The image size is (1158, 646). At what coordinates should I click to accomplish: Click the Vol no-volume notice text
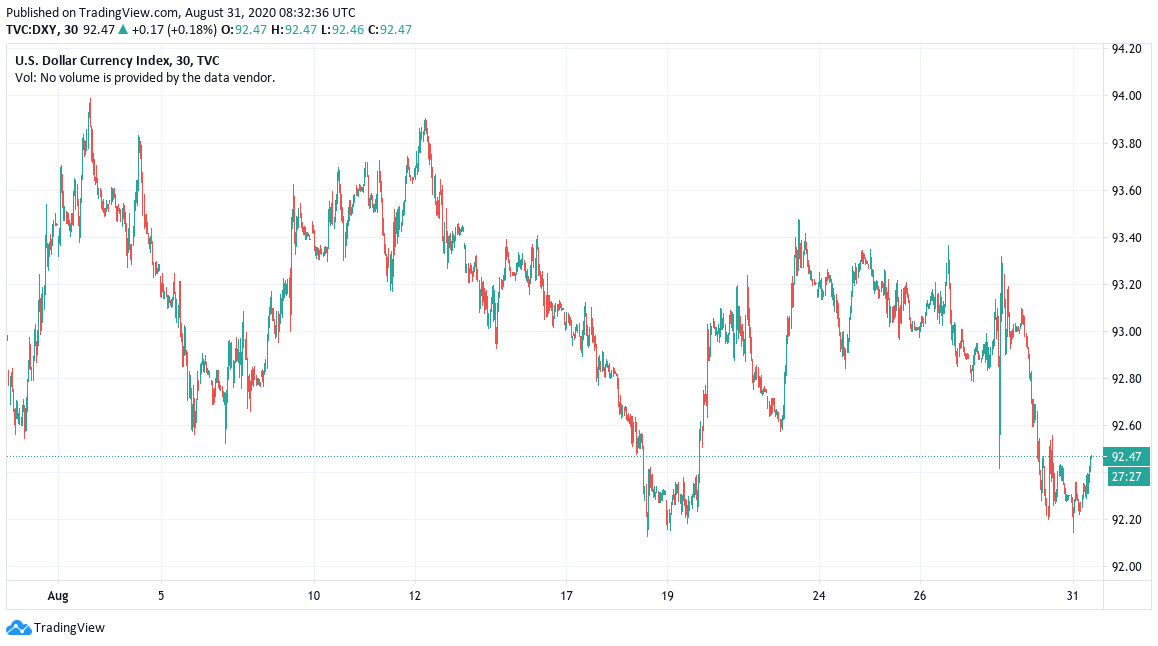click(145, 77)
